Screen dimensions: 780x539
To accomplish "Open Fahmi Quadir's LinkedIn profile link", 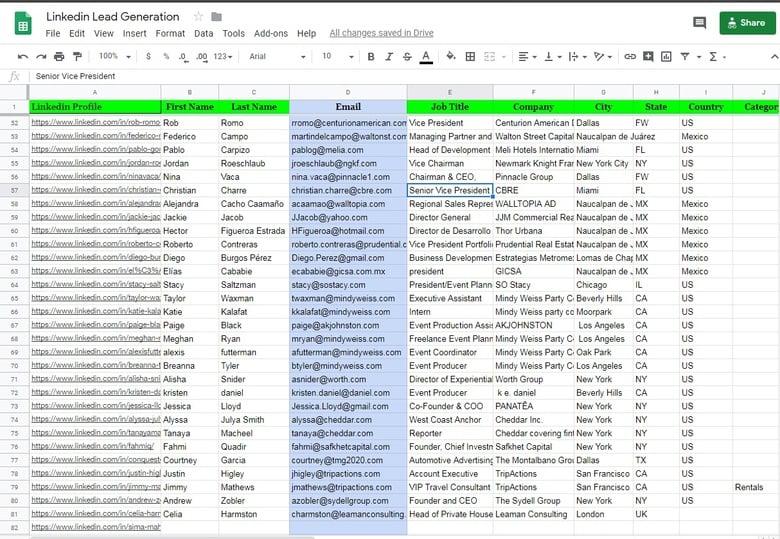I will click(93, 446).
